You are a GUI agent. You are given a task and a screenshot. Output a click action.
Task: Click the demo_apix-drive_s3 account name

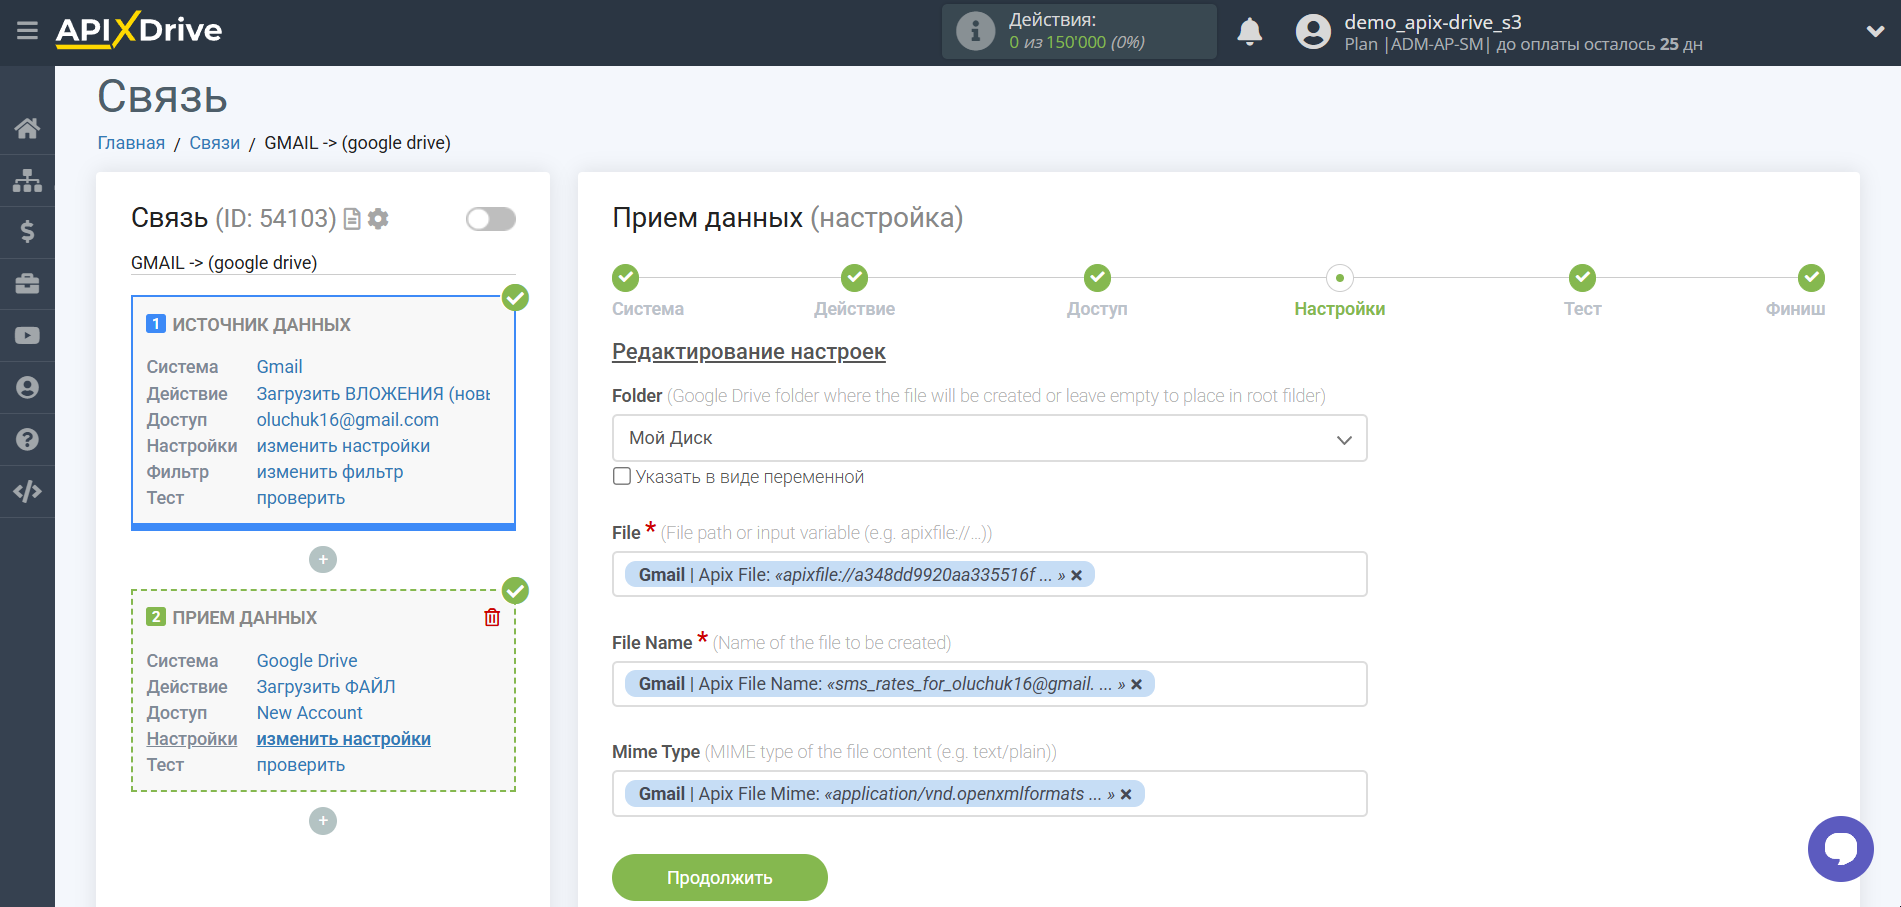(x=1433, y=22)
